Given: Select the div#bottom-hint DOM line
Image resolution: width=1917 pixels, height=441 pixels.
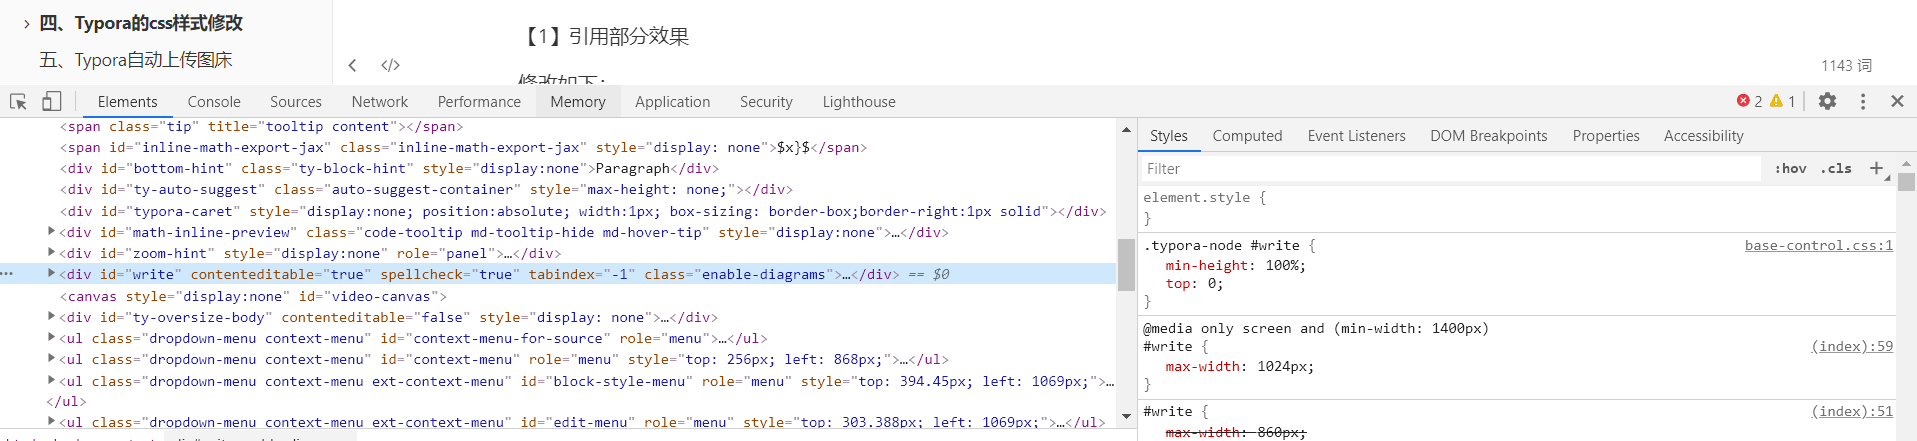Looking at the screenshot, I should 389,168.
